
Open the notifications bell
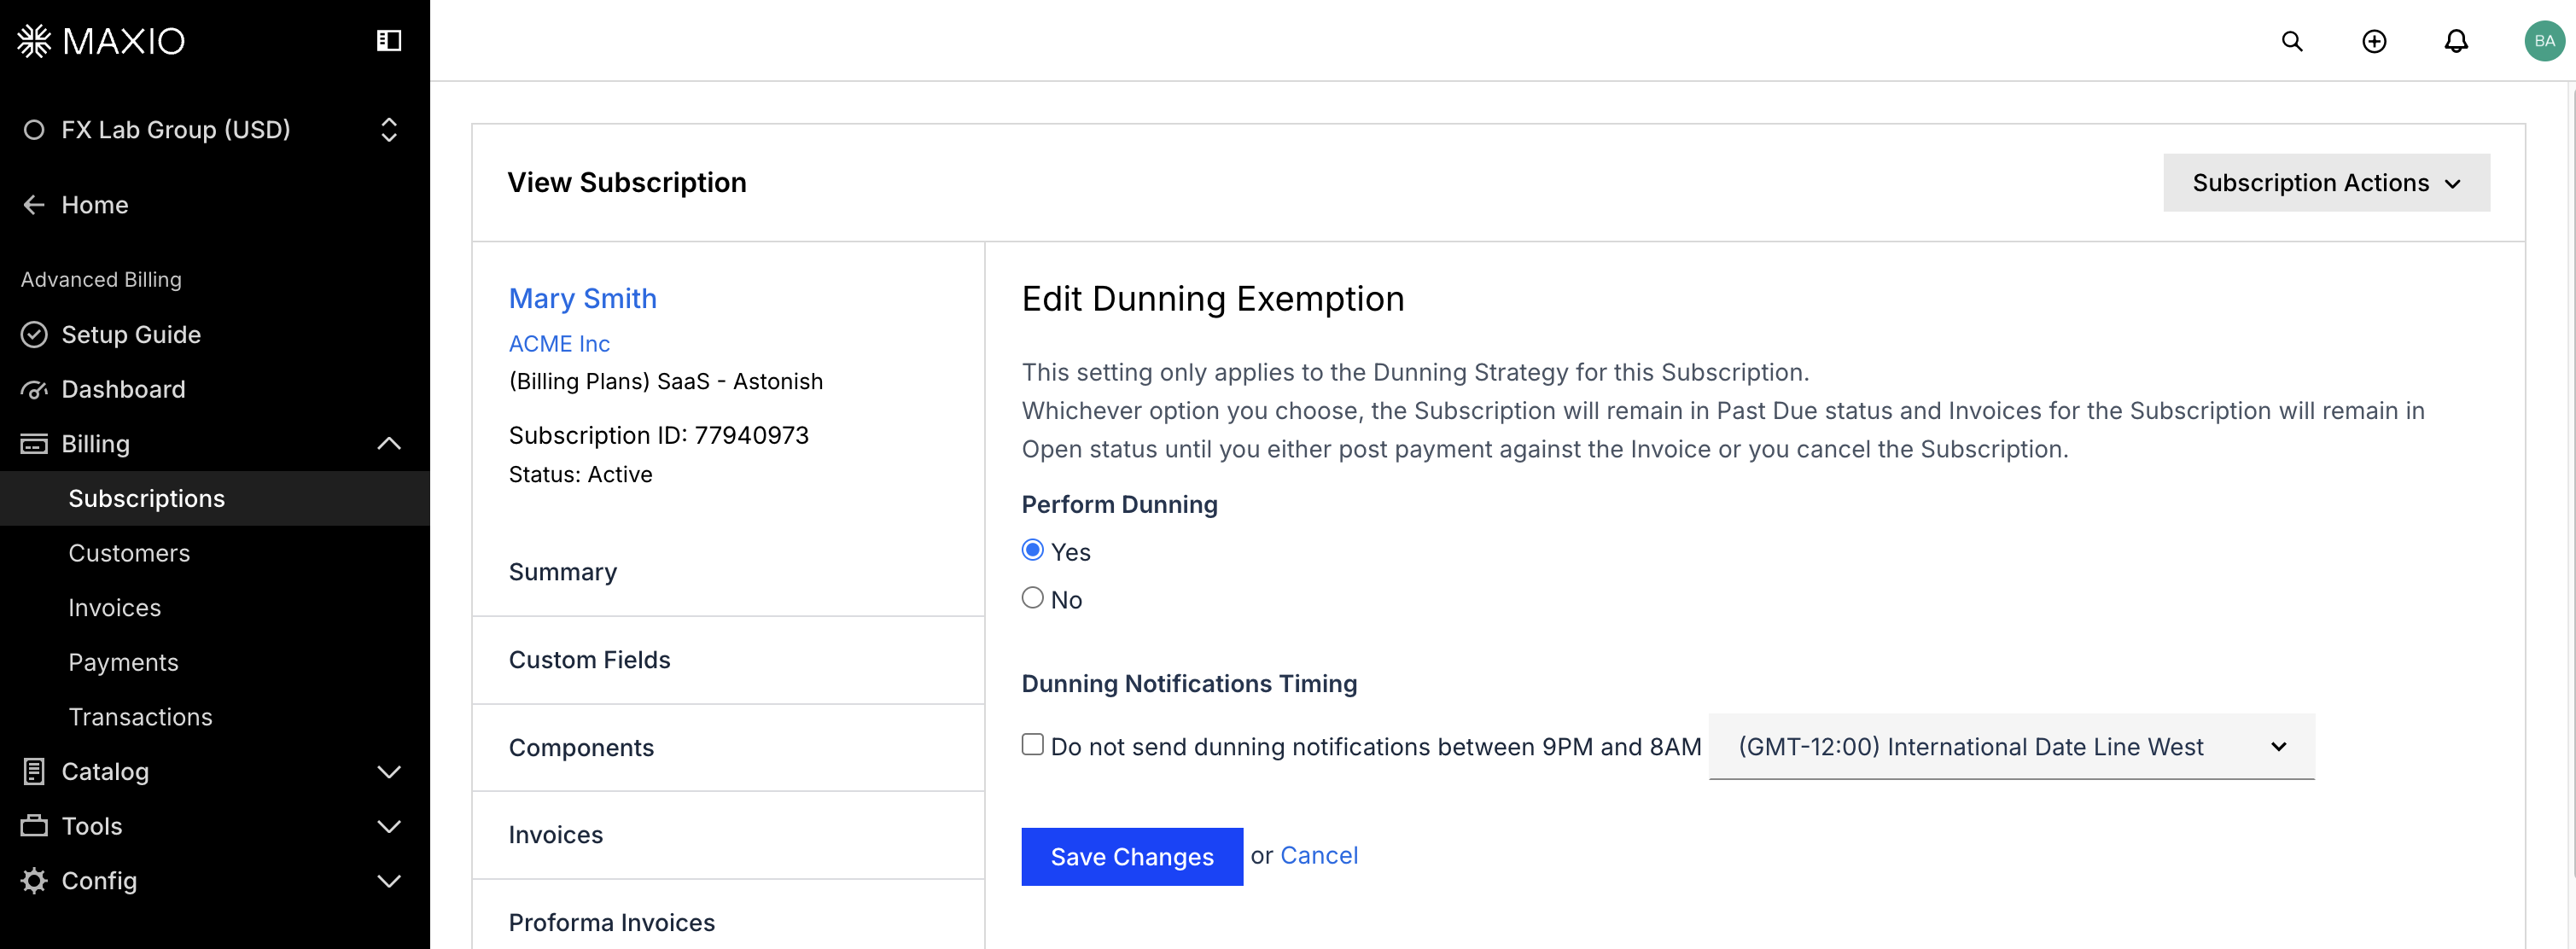point(2456,41)
